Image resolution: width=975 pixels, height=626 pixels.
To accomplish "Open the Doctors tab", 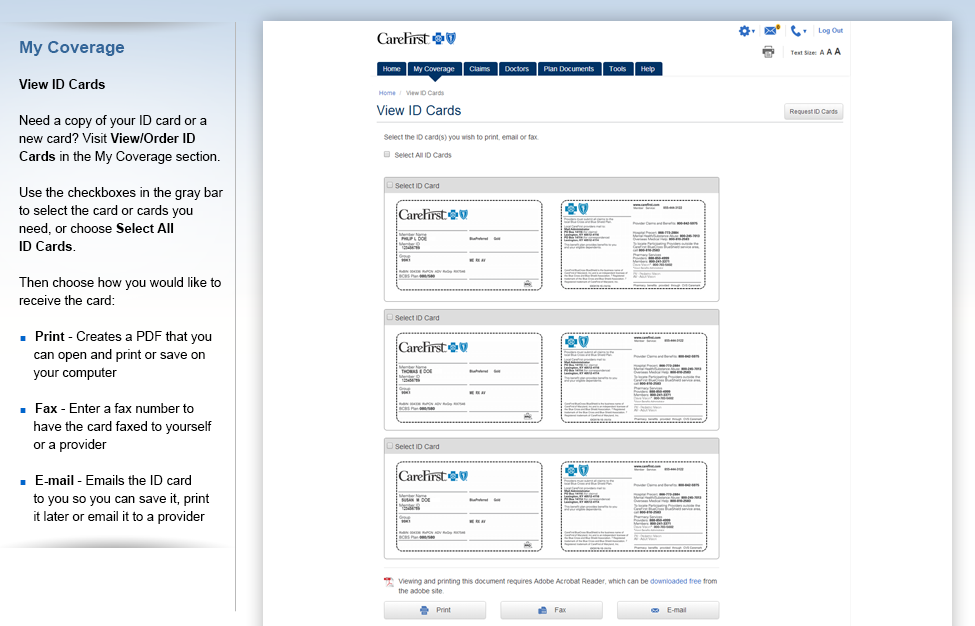I will (x=517, y=69).
